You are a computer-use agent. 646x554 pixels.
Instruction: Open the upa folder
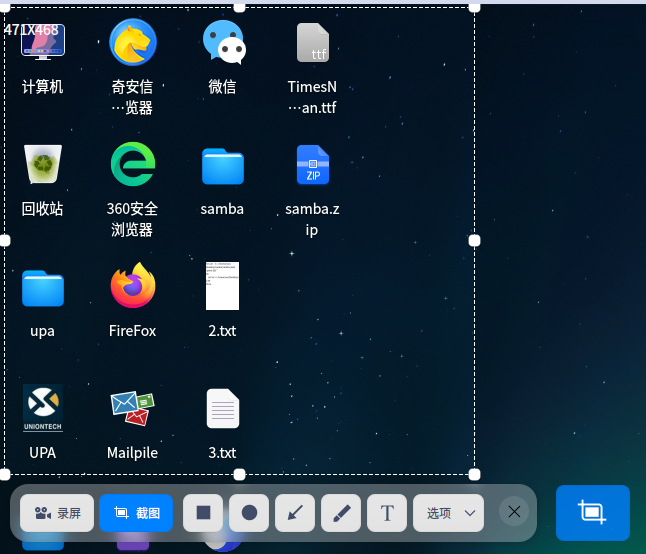(x=43, y=288)
